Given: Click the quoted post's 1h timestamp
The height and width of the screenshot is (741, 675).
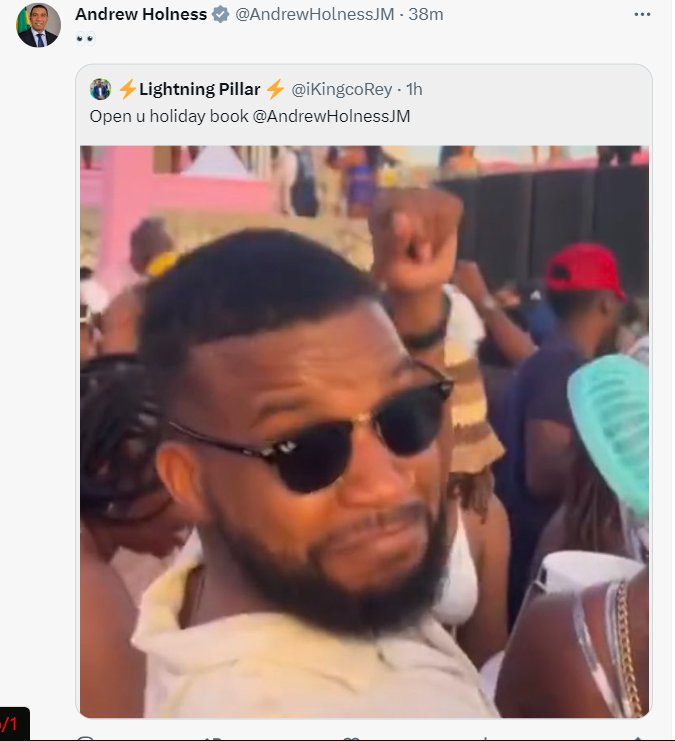Looking at the screenshot, I should [x=414, y=89].
